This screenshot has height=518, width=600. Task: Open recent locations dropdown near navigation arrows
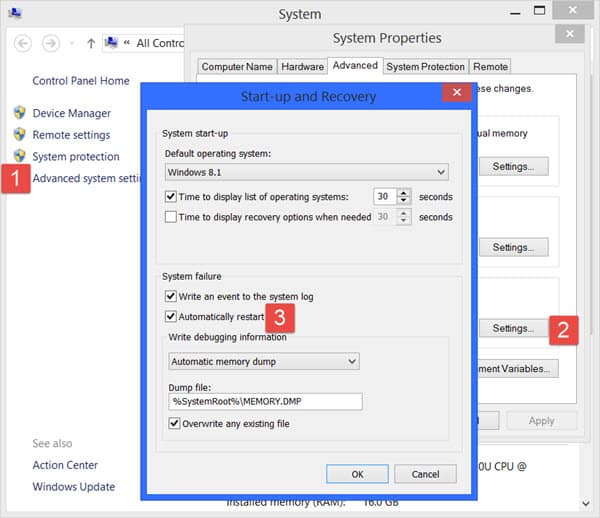click(72, 43)
